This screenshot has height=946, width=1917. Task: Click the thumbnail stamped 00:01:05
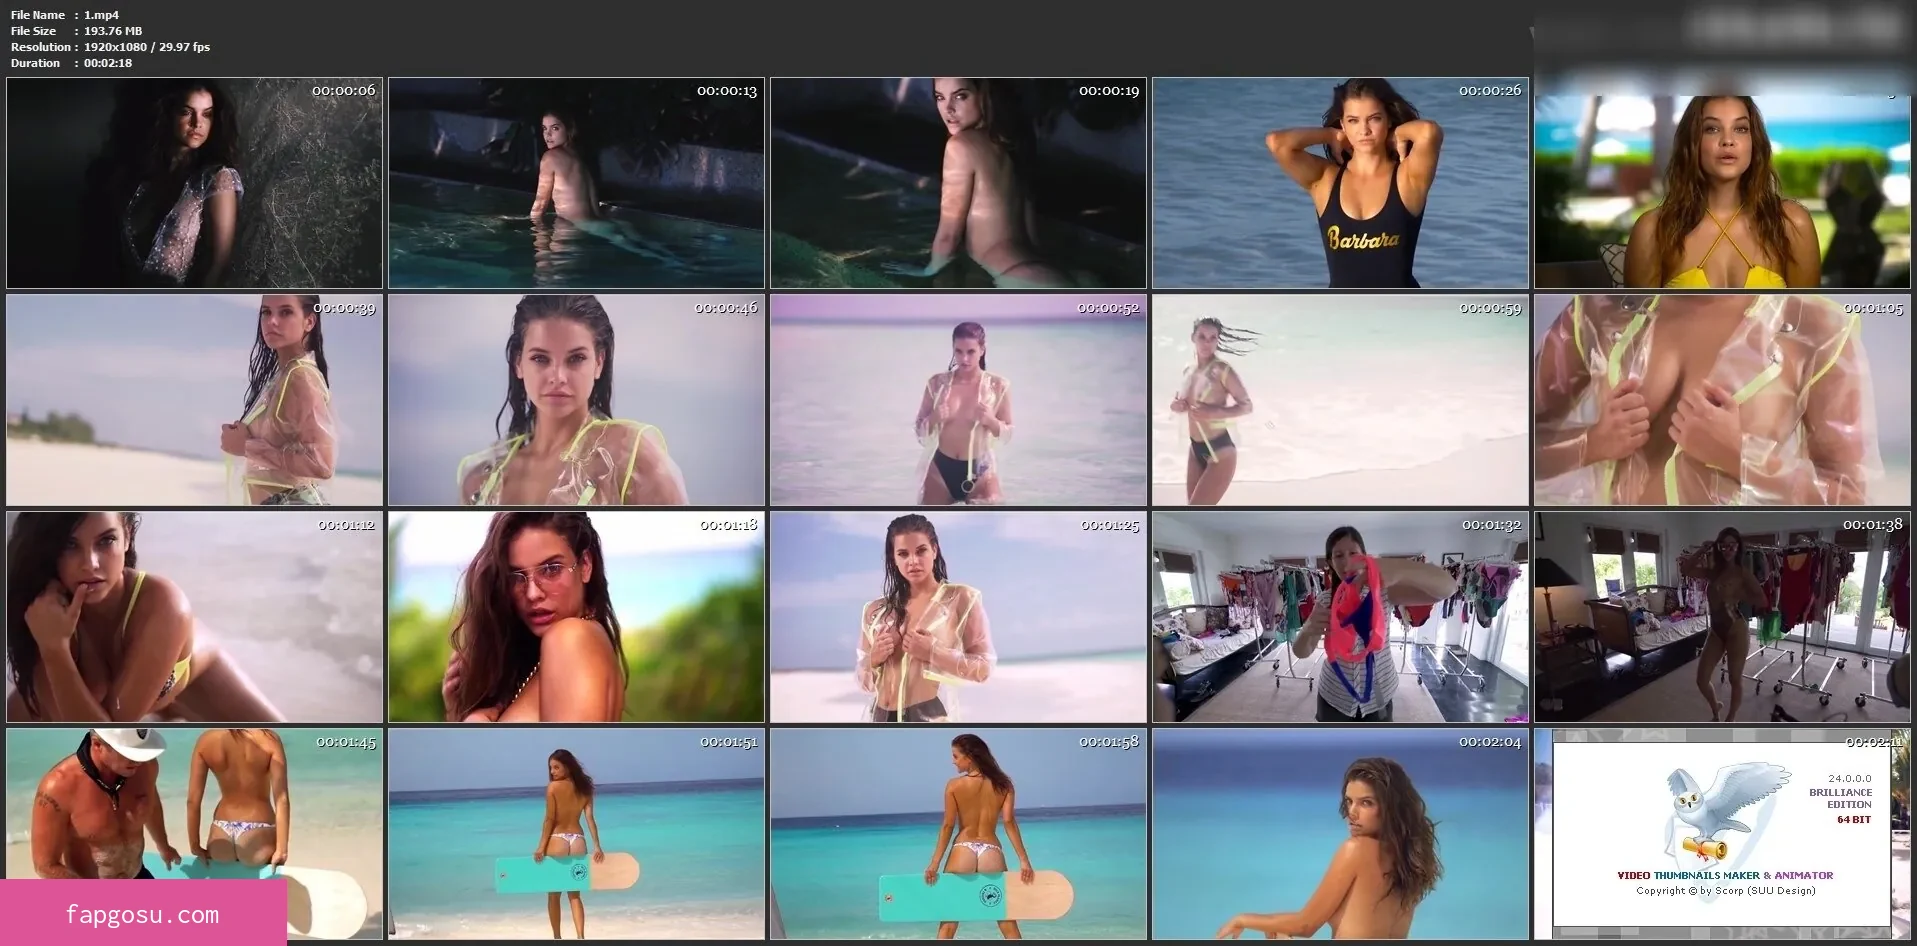tap(1722, 400)
